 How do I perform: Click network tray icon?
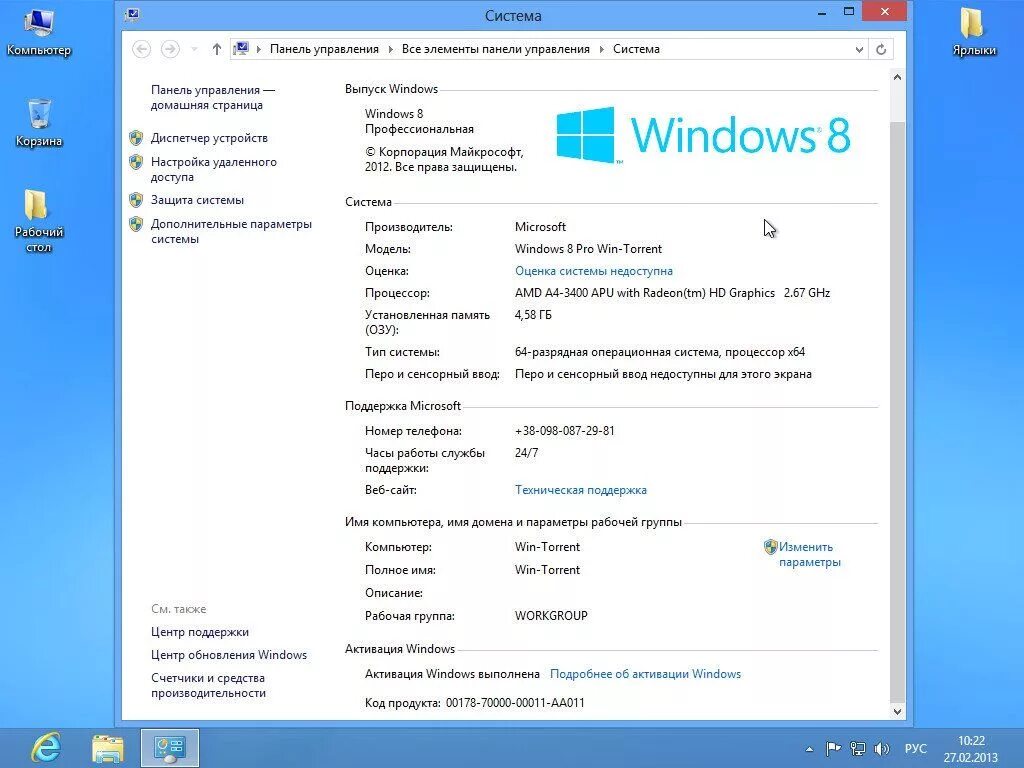coord(857,748)
